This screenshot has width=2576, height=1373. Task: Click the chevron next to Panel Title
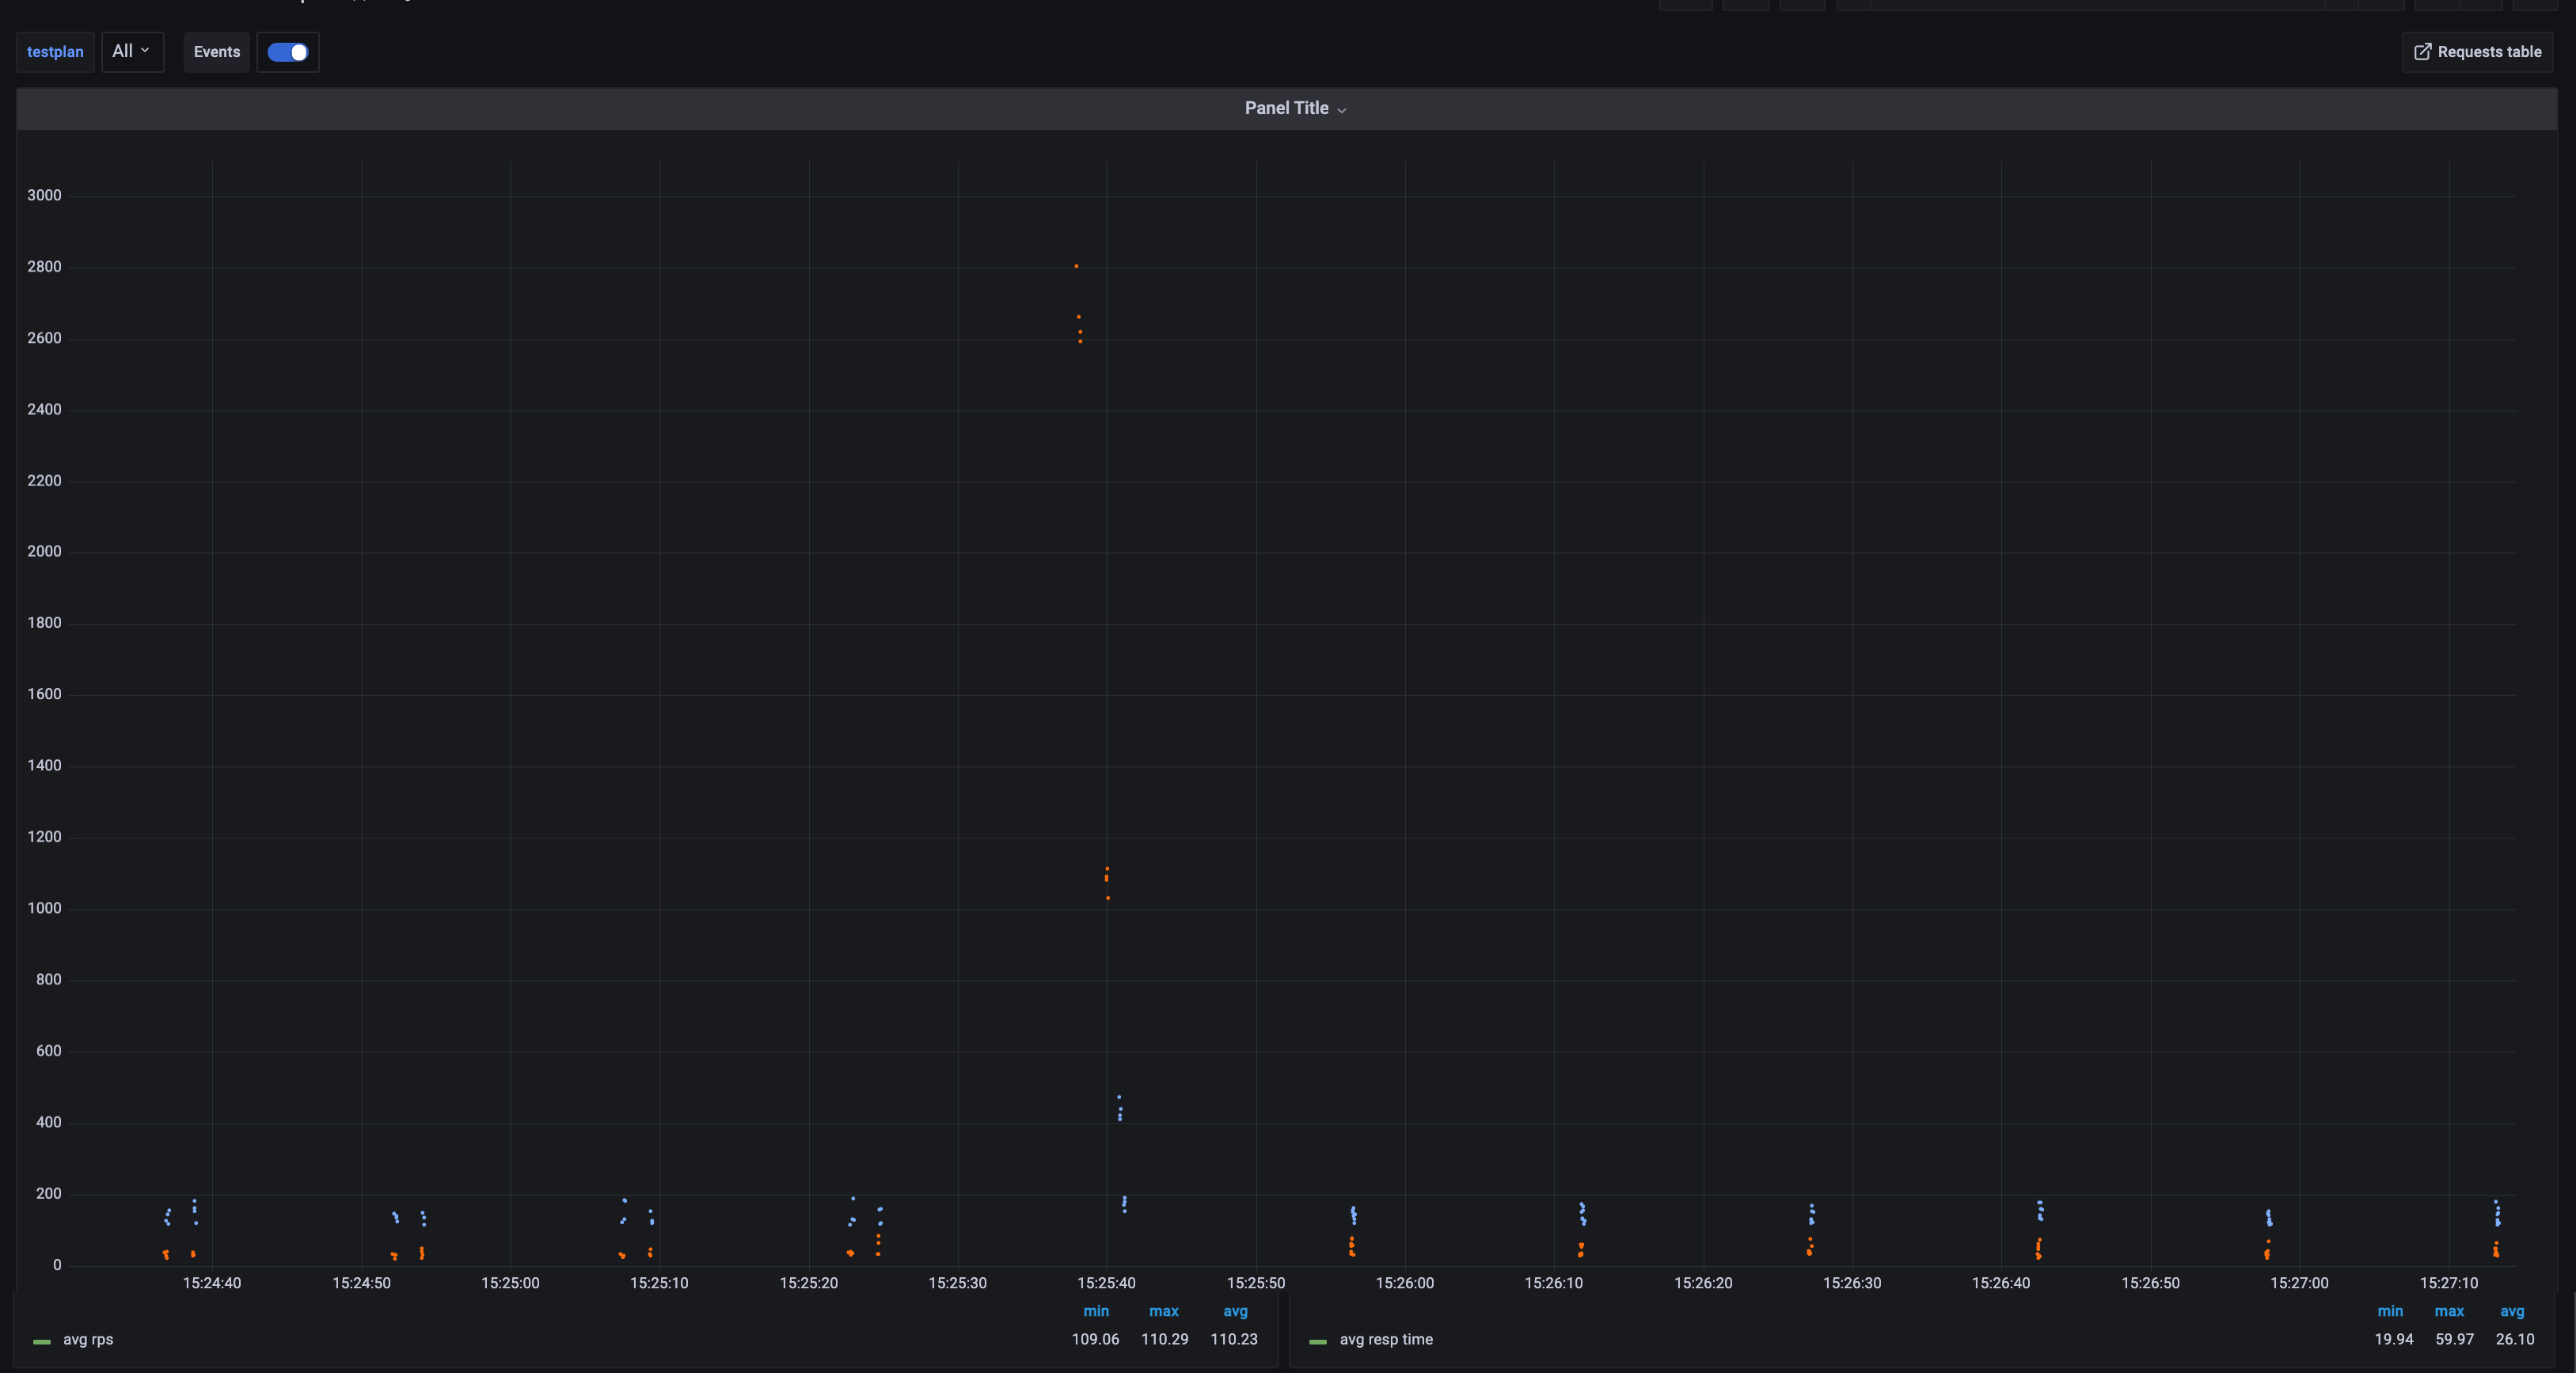tap(1342, 110)
